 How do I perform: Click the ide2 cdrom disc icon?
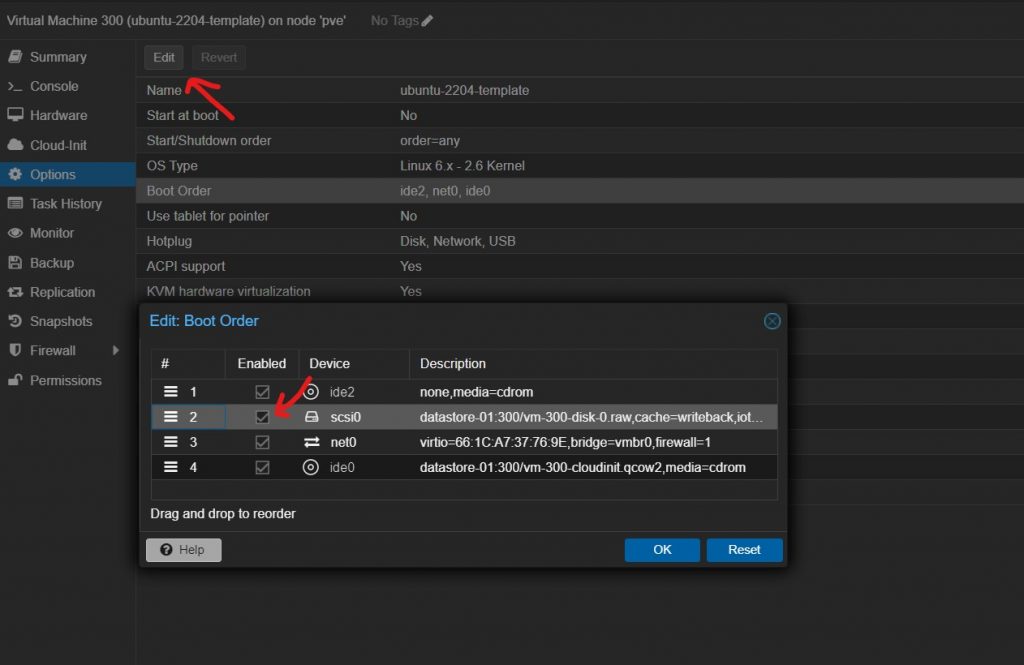312,392
